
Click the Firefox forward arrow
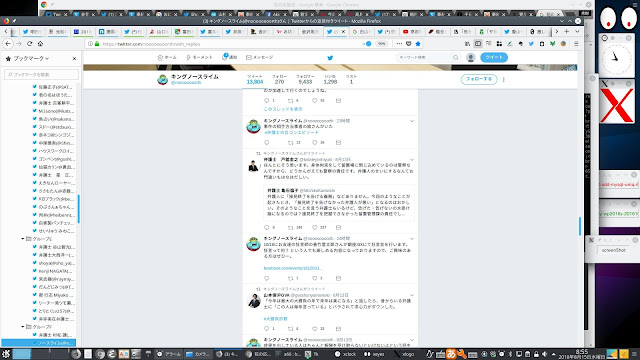pos(19,44)
